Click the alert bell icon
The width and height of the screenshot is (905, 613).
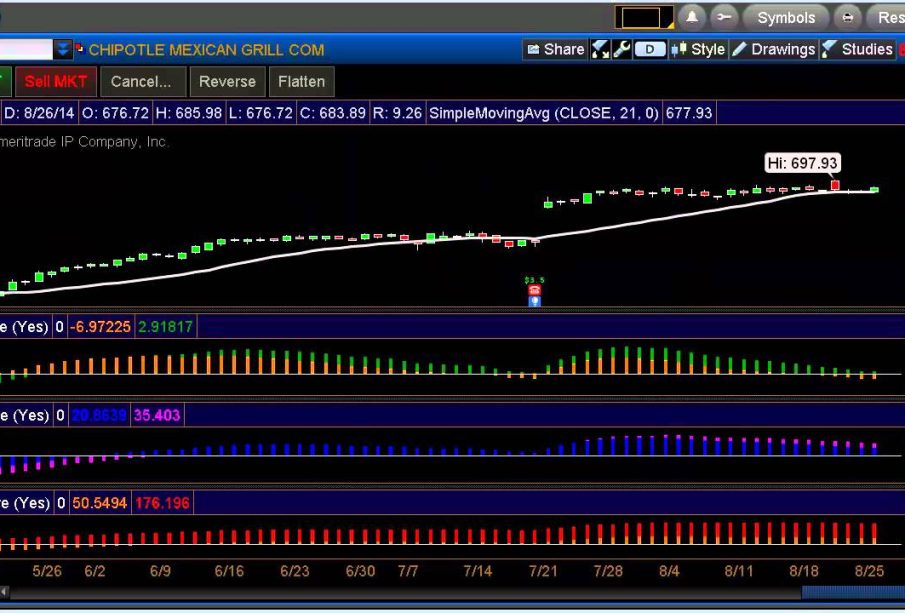(x=691, y=18)
